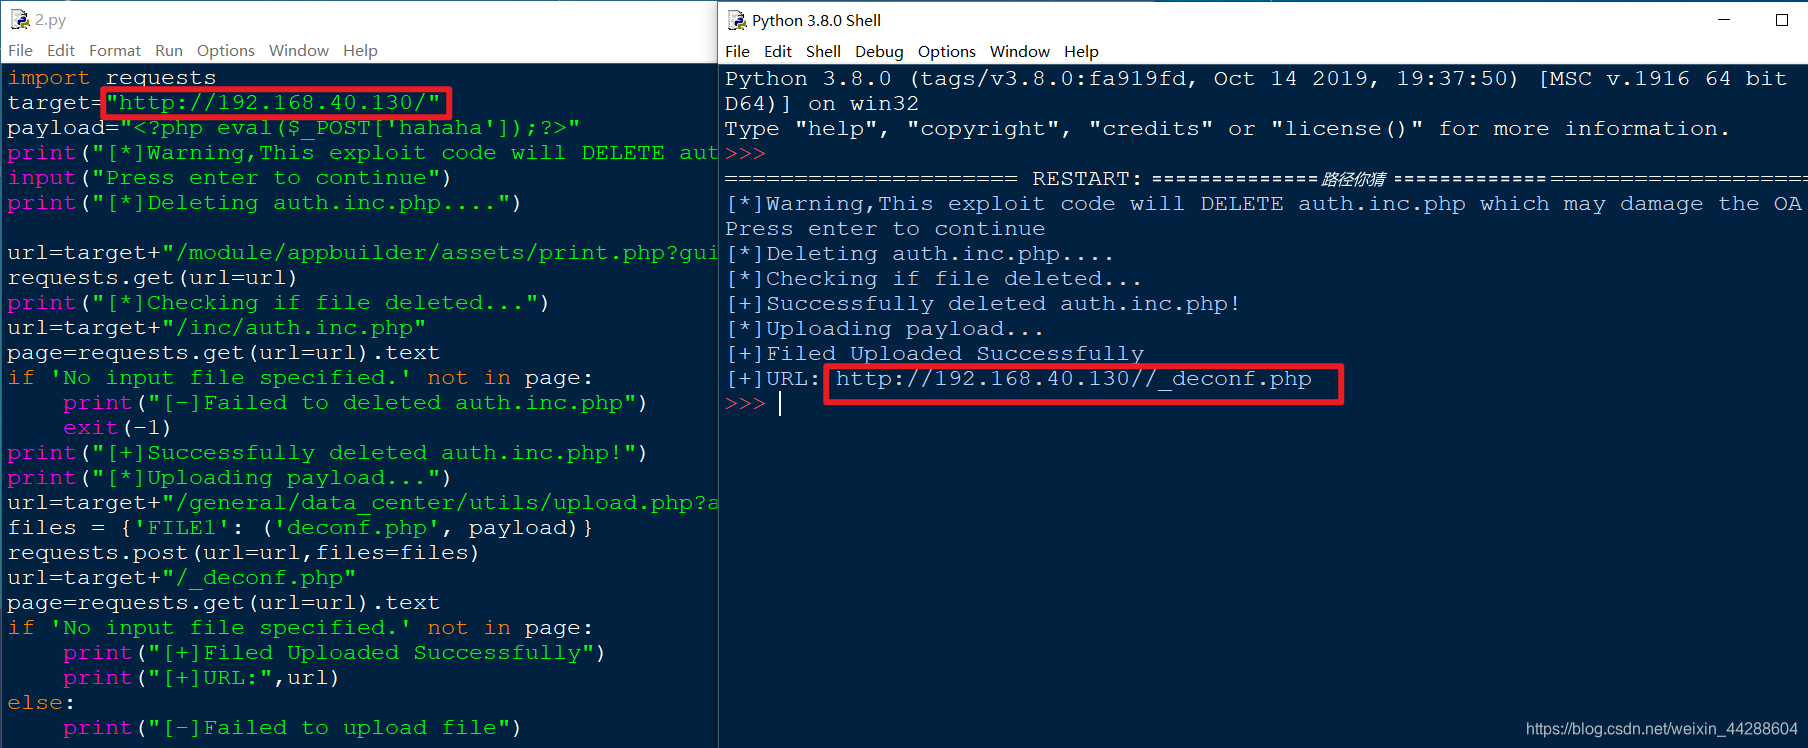Maximize the Python 3.8.0 Shell window
The height and width of the screenshot is (748, 1808).
tap(1782, 19)
